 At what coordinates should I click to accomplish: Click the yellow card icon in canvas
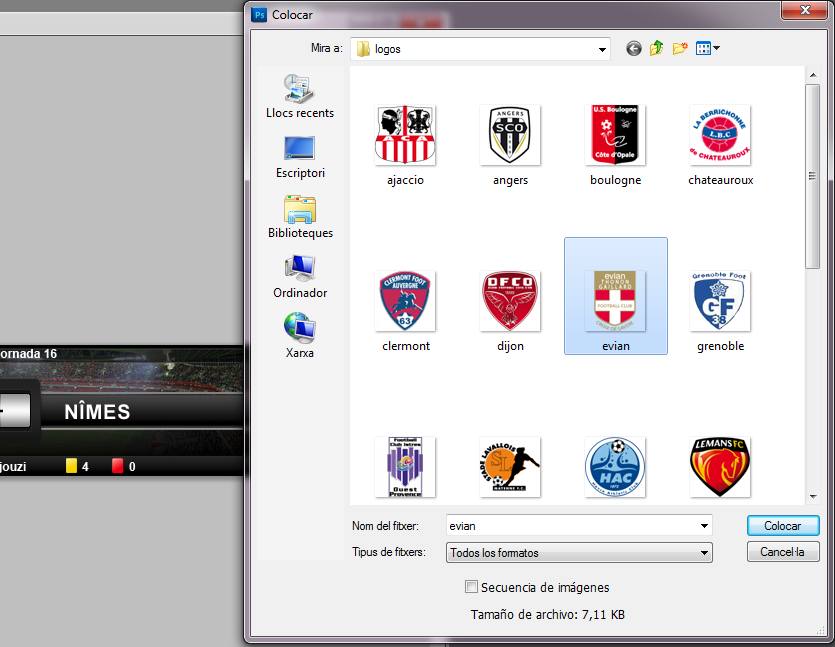point(71,466)
